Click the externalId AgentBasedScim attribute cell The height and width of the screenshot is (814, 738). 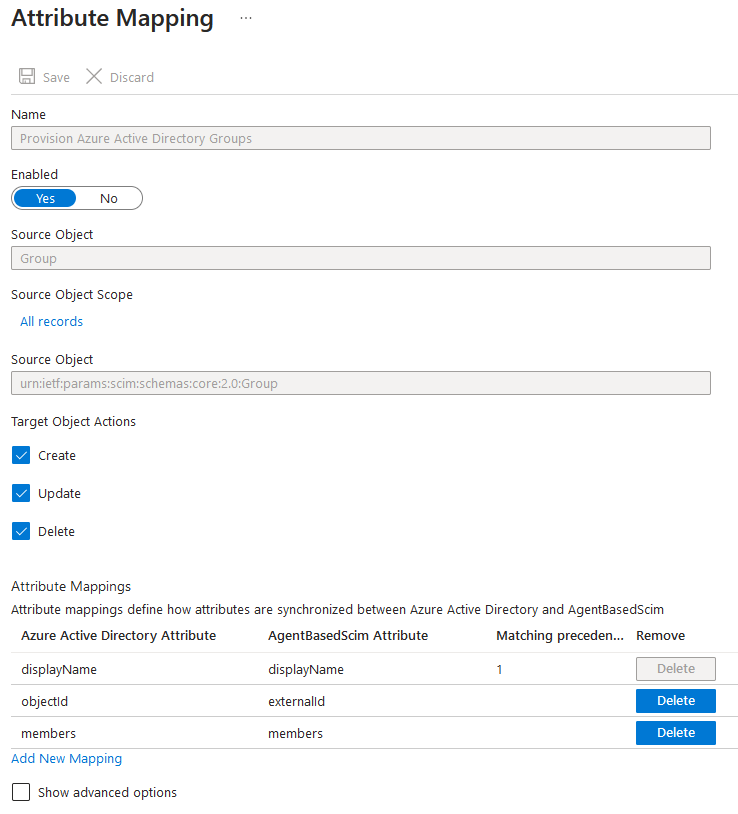click(x=296, y=701)
